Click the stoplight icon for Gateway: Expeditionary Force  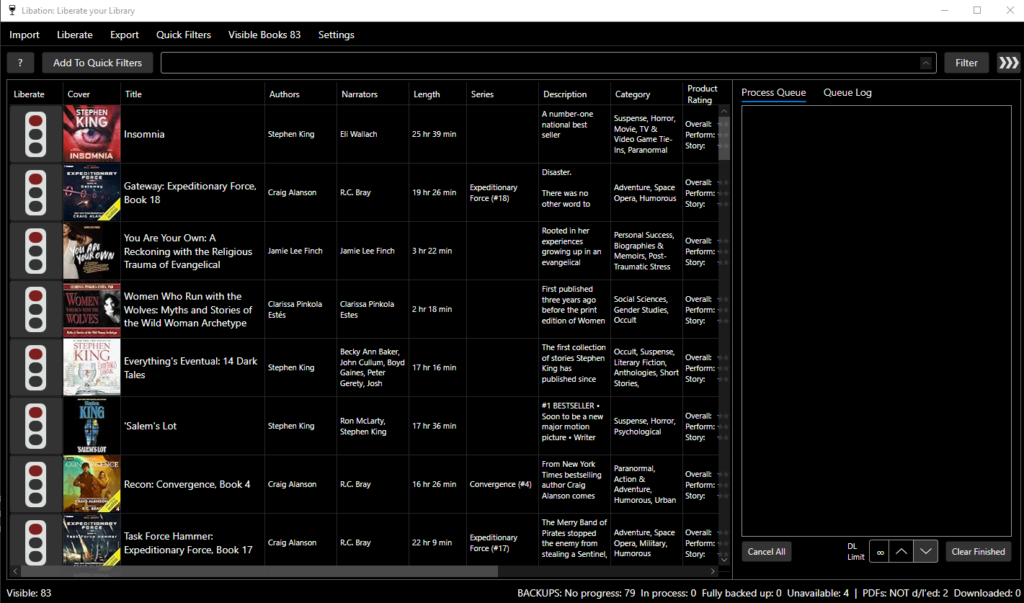[35, 193]
